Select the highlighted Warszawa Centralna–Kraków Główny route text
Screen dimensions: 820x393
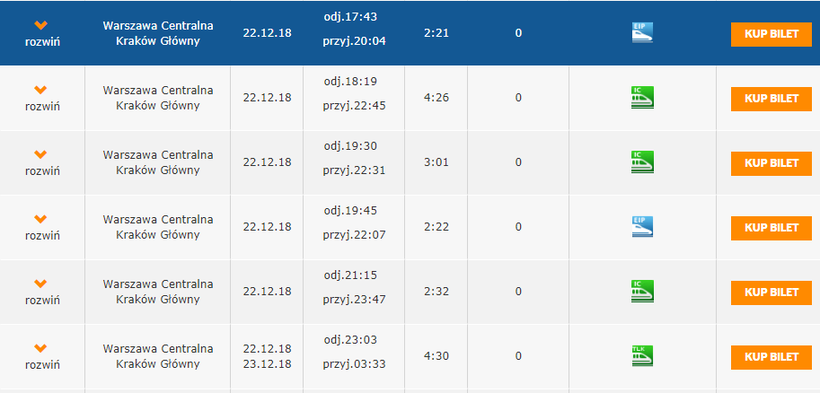coord(158,33)
